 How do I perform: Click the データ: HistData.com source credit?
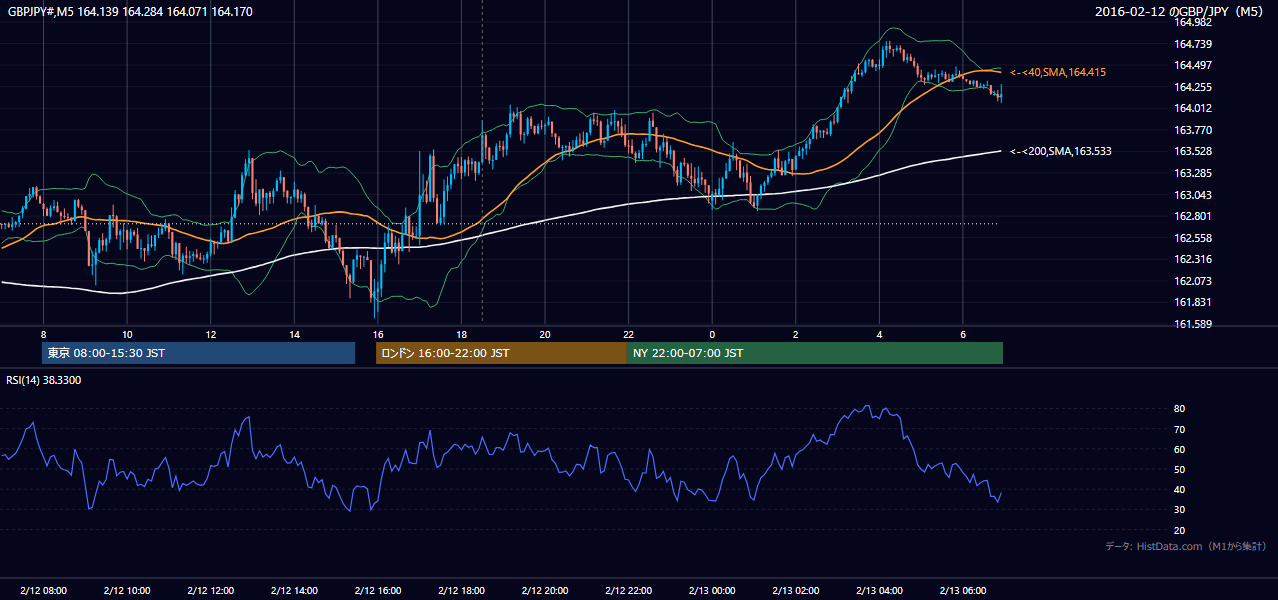point(1185,546)
